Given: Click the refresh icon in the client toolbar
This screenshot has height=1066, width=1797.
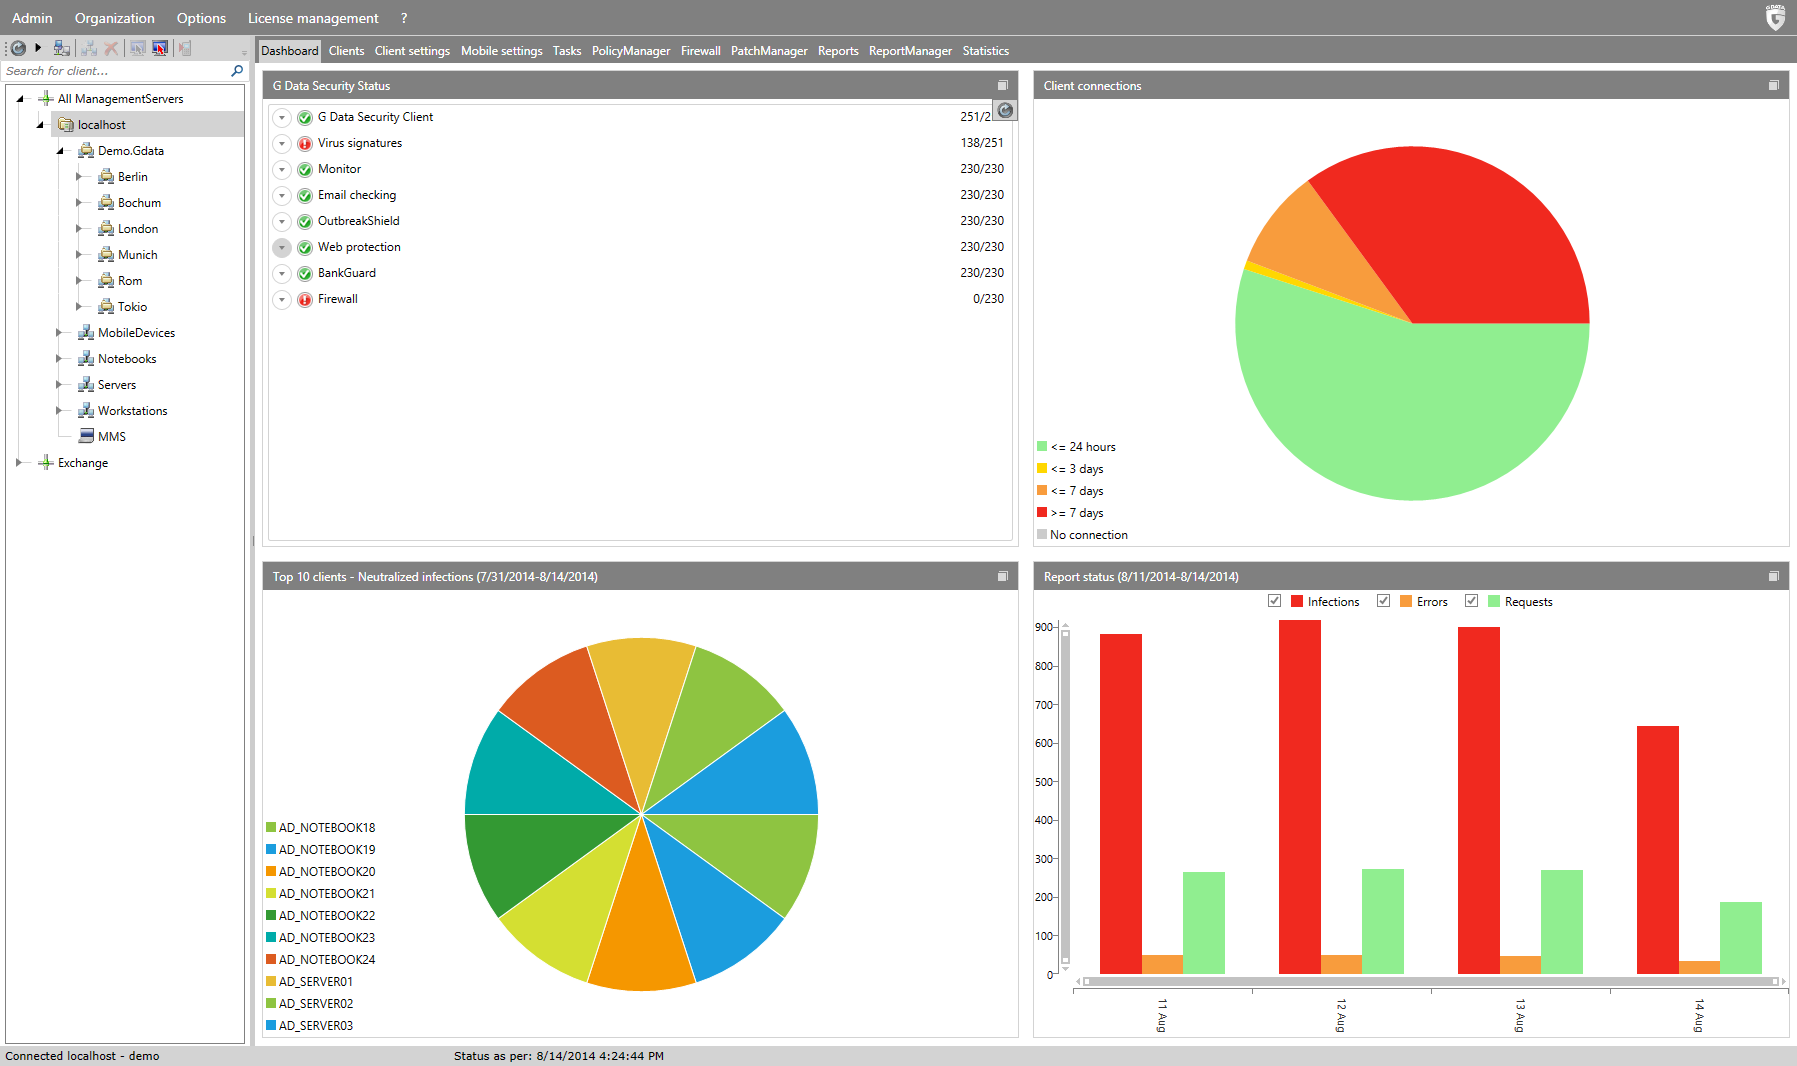Looking at the screenshot, I should coord(18,48).
